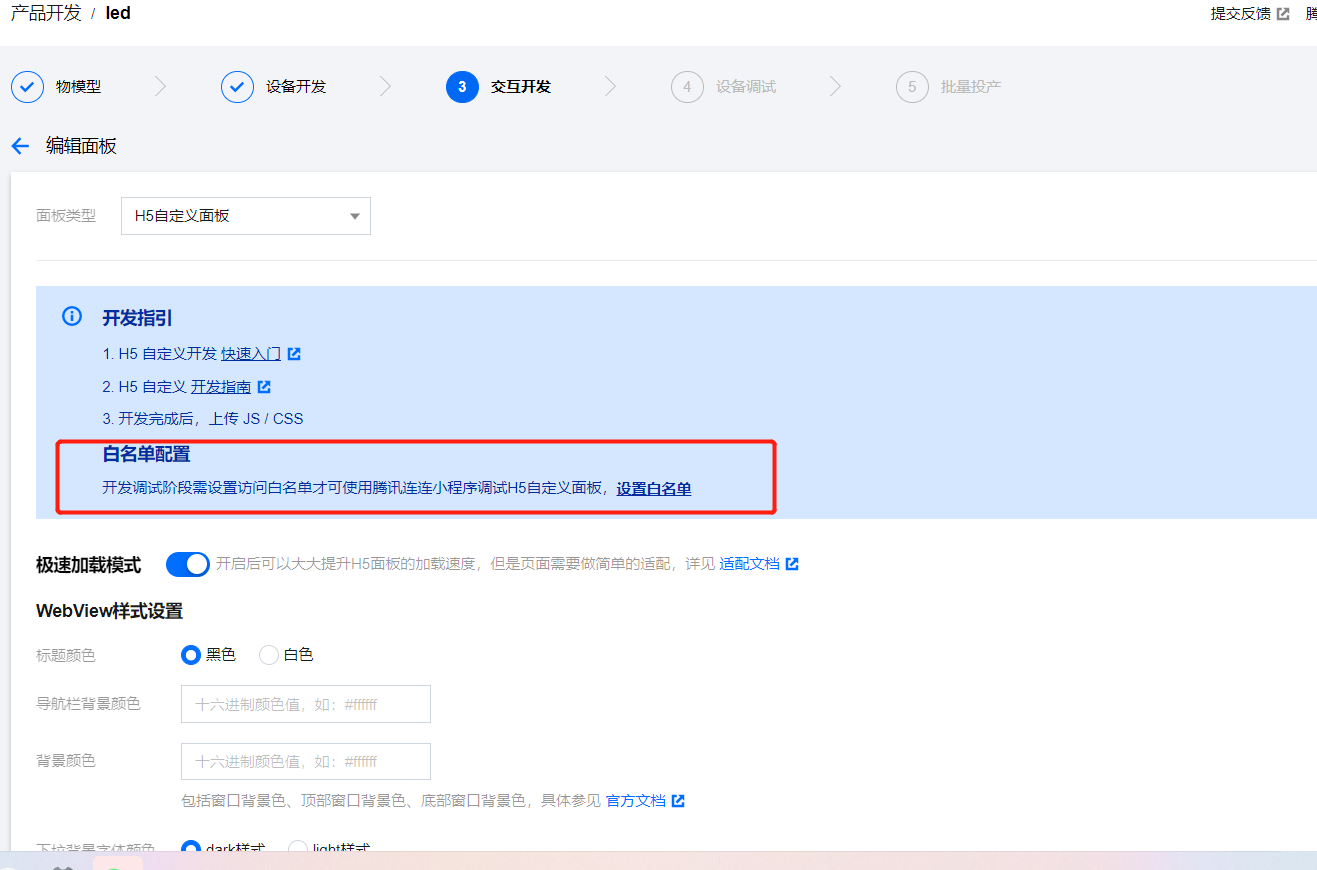1317x870 pixels.
Task: Click the back arrow next to 编辑面板
Action: point(19,146)
